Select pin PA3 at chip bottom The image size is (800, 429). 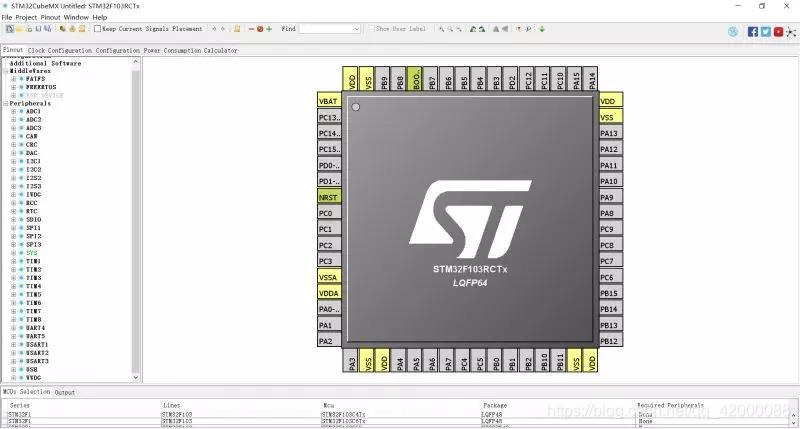[352, 362]
